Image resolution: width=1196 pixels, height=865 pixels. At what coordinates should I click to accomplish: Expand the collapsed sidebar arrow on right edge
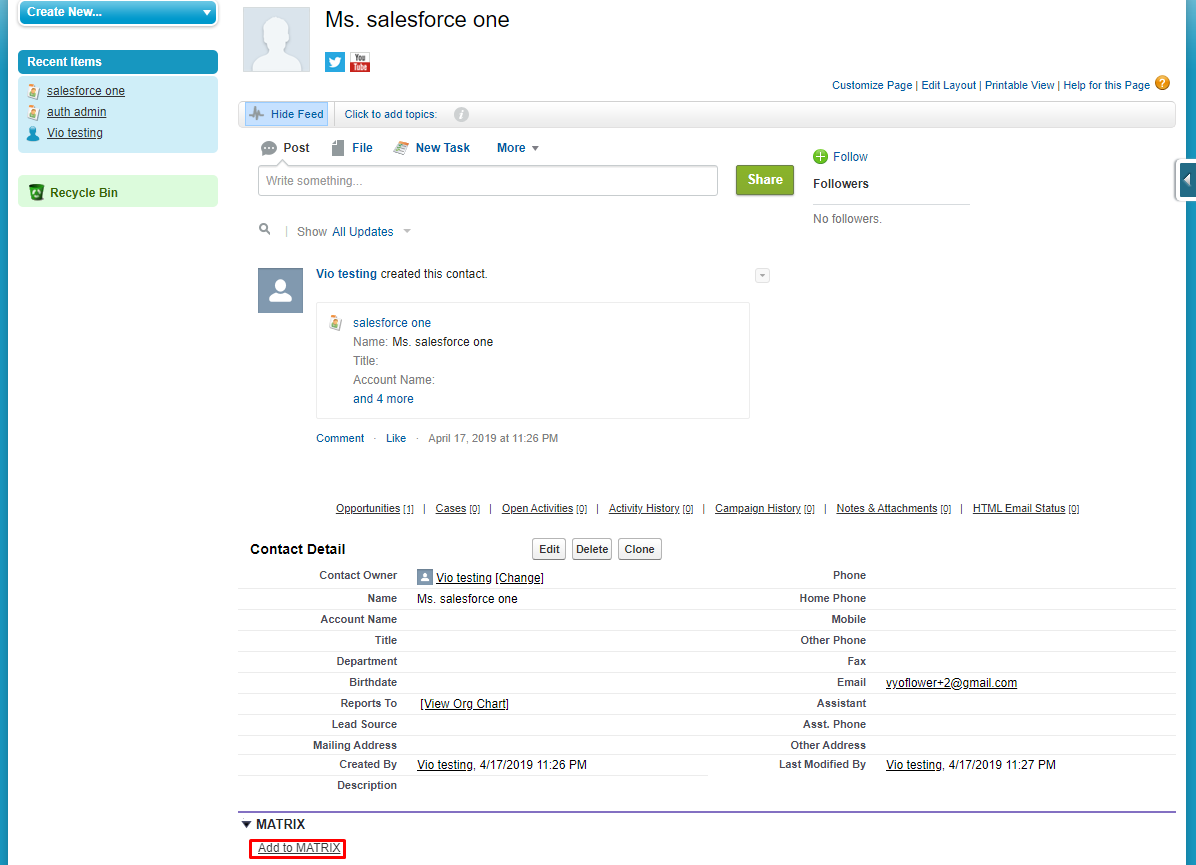click(1187, 180)
